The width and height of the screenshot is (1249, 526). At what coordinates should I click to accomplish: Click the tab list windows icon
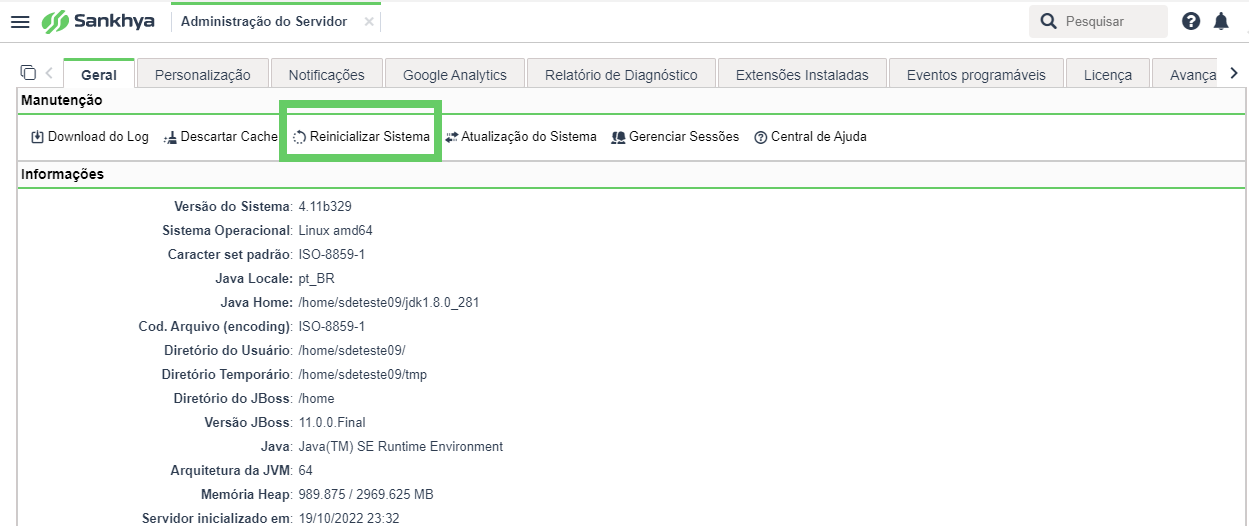coord(28,72)
